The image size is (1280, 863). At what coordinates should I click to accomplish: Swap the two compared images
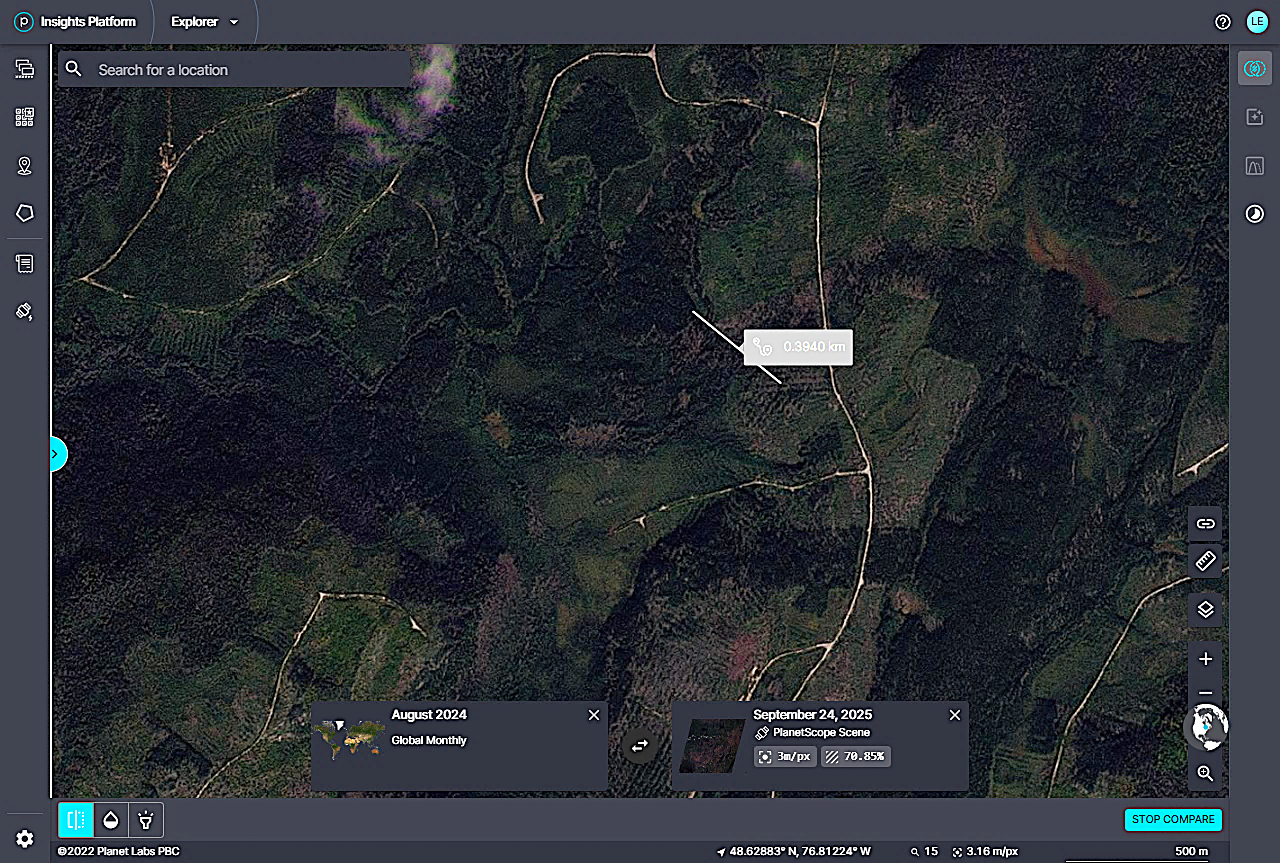[639, 745]
